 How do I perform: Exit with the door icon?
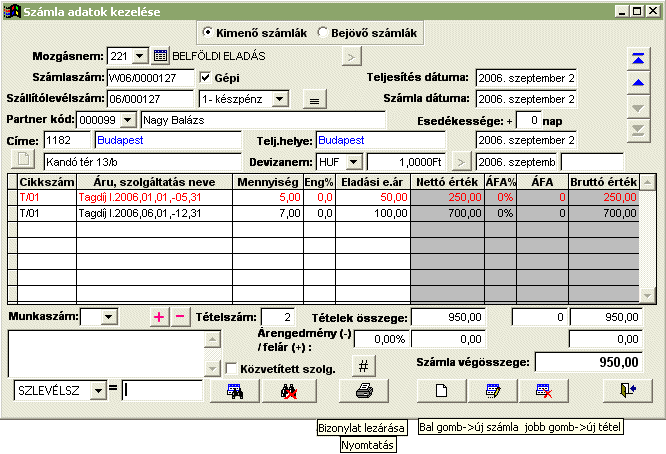[628, 391]
